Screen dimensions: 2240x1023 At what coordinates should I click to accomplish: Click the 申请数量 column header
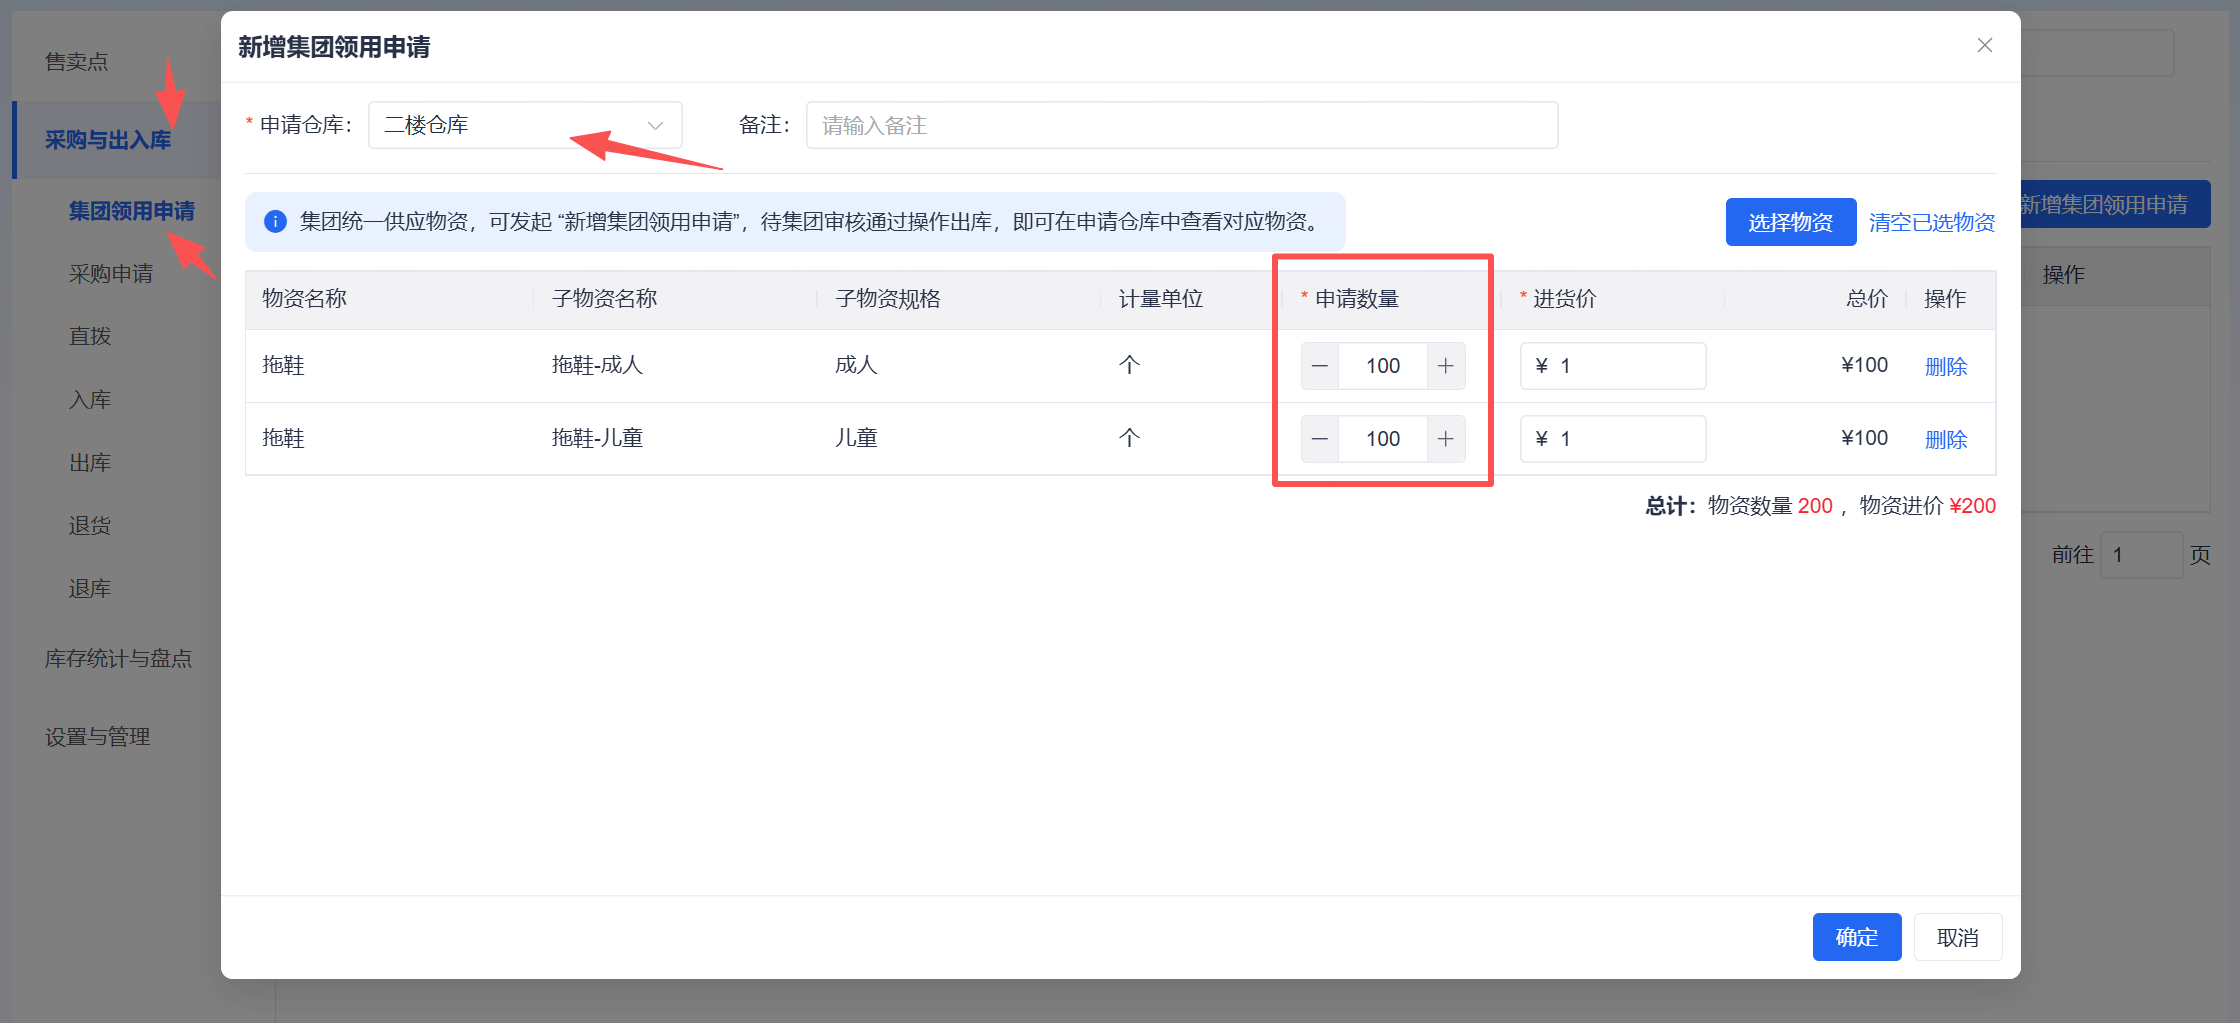coord(1357,299)
